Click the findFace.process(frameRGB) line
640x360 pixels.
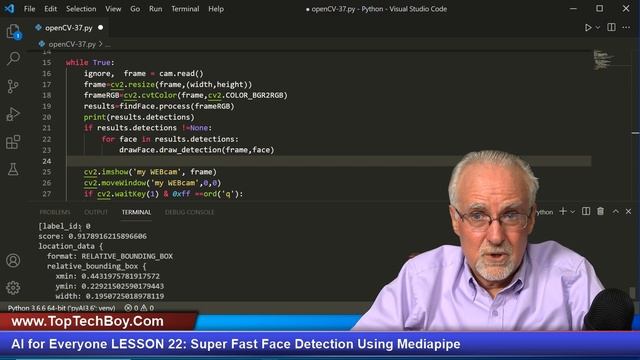[159, 106]
